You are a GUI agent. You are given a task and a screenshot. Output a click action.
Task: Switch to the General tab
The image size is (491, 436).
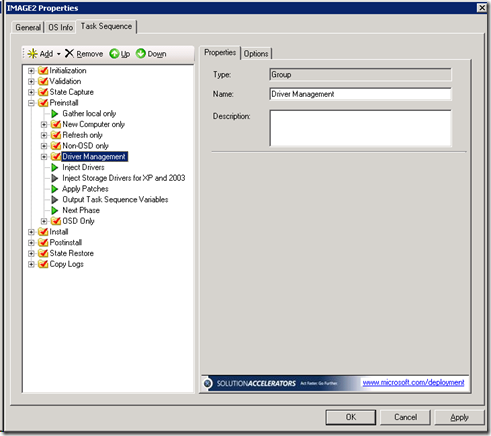[x=28, y=27]
